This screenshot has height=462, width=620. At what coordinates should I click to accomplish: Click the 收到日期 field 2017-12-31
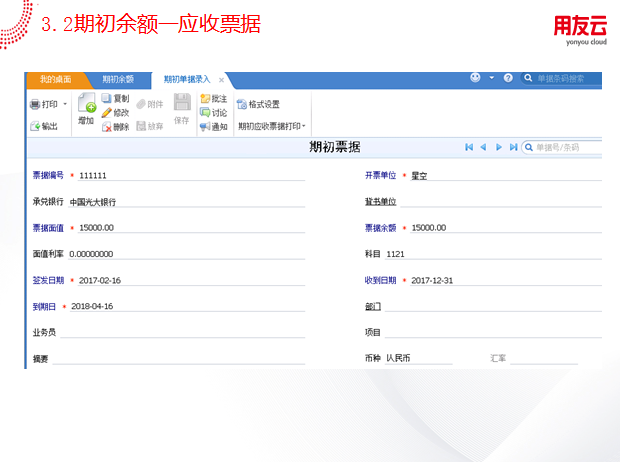pos(506,280)
